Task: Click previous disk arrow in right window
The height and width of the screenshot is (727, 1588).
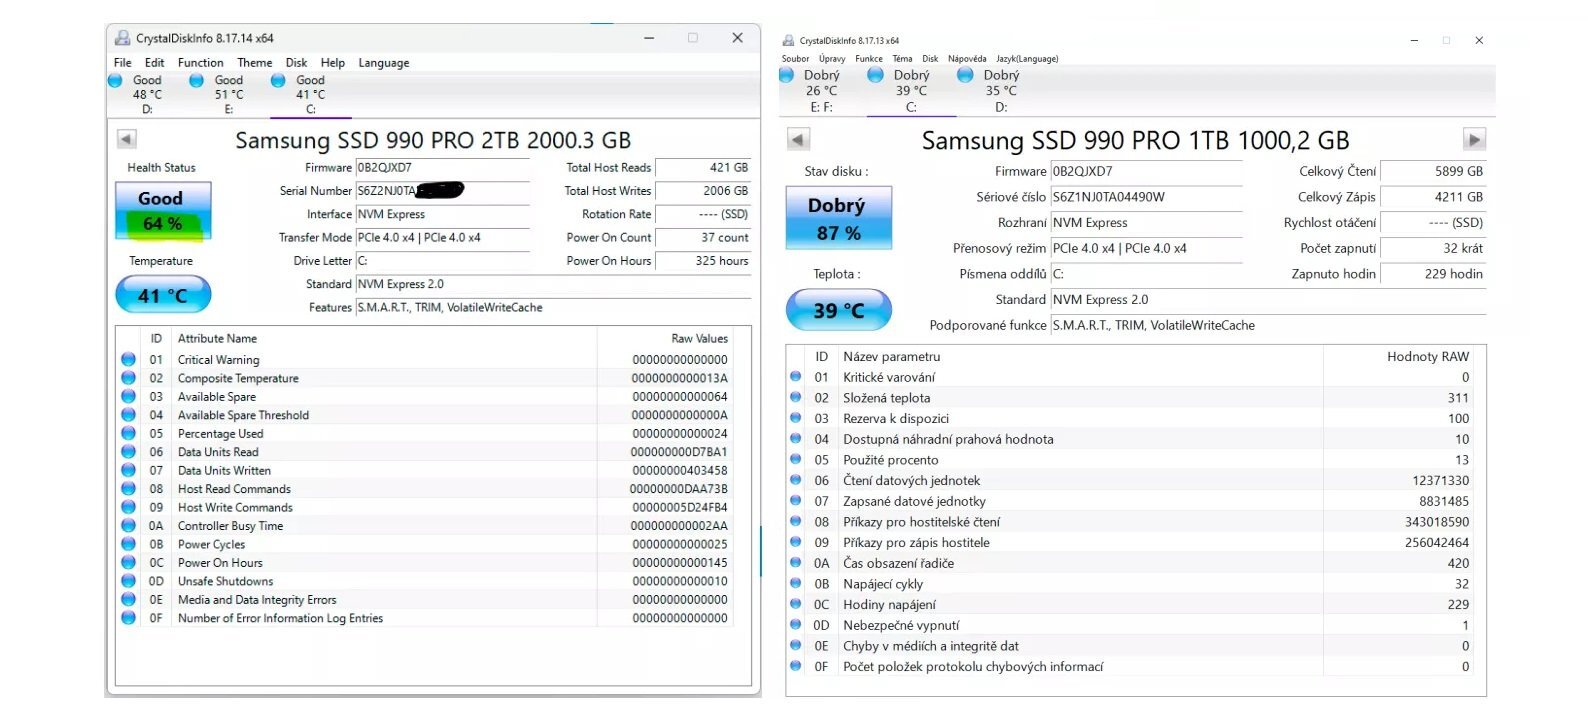Action: click(798, 139)
